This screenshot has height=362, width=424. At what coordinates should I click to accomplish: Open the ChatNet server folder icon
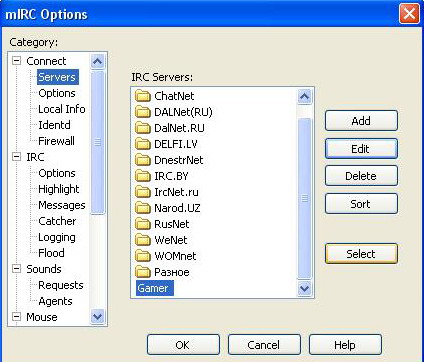pos(143,96)
